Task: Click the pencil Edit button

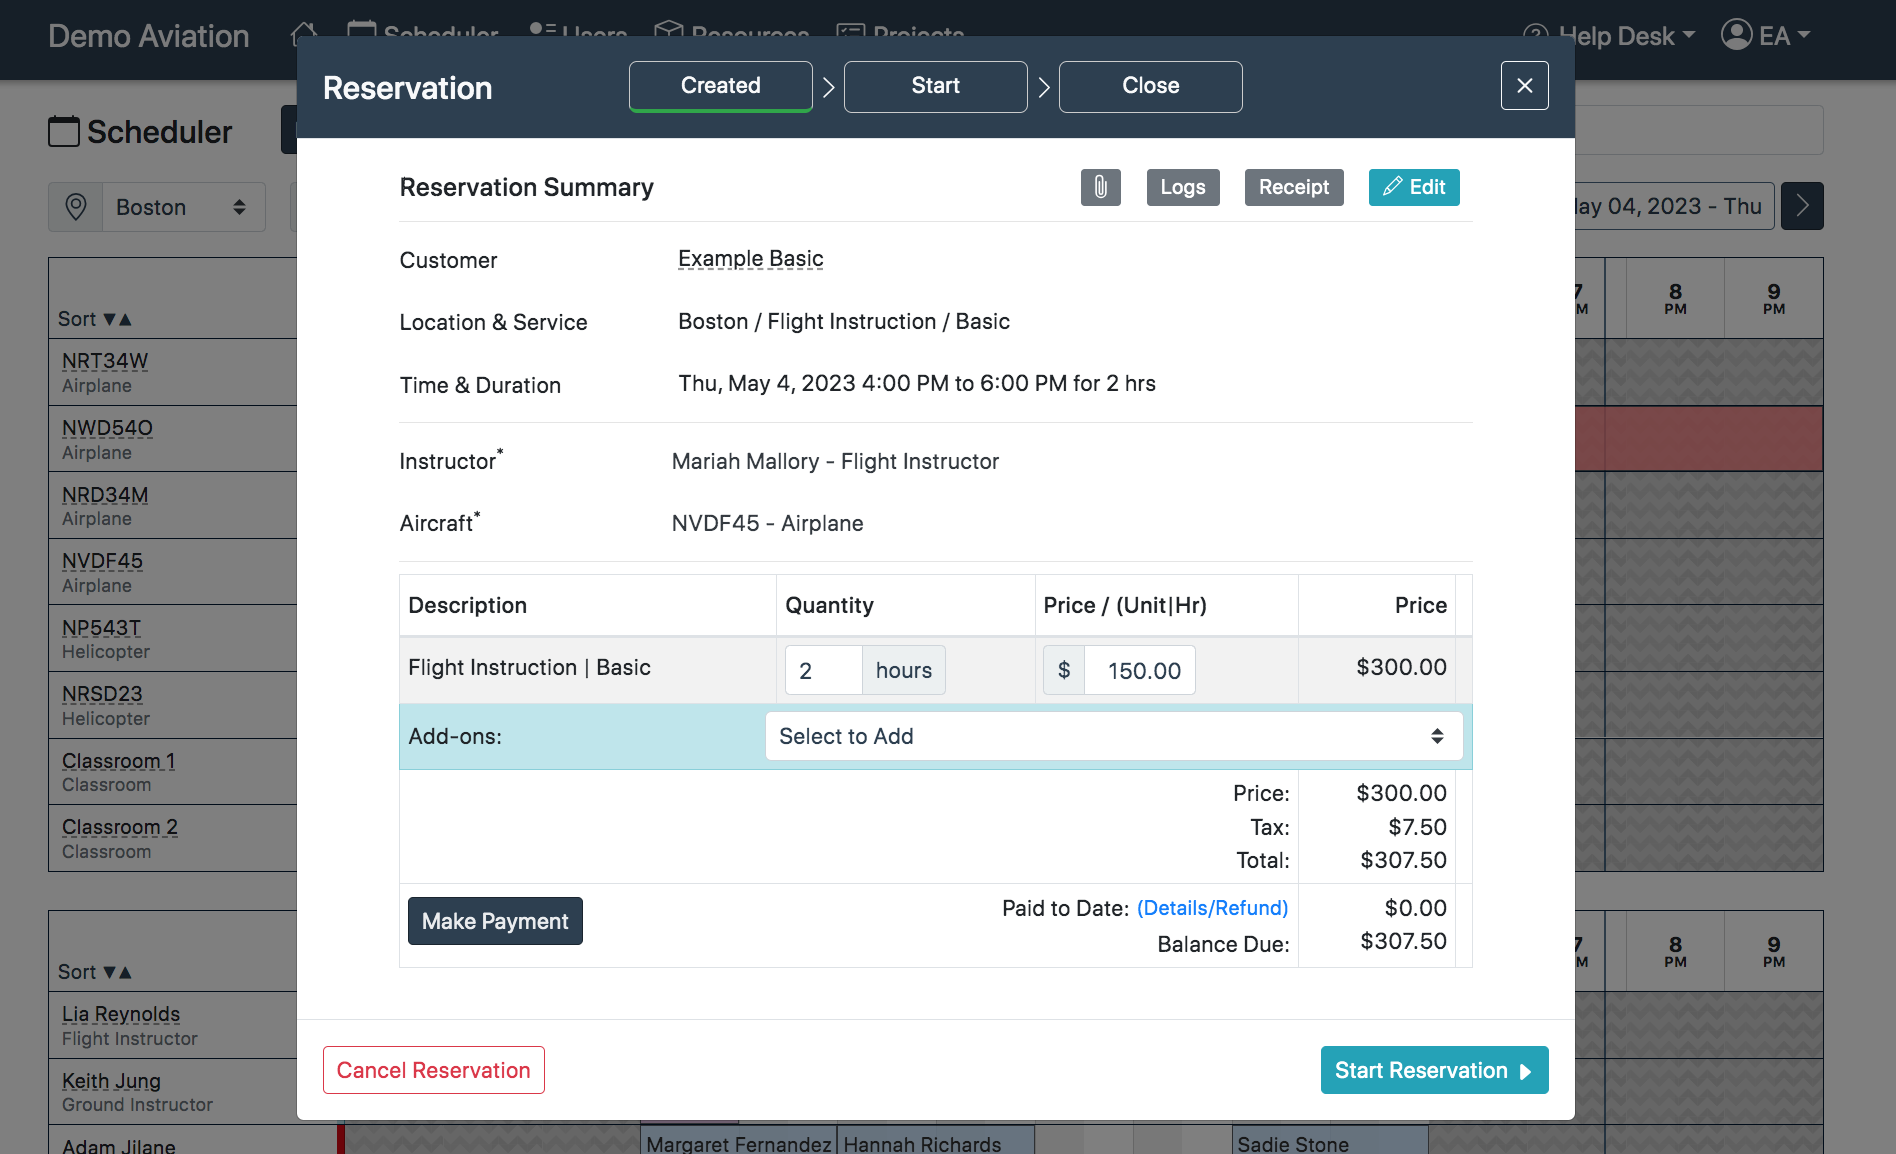Action: 1413,187
